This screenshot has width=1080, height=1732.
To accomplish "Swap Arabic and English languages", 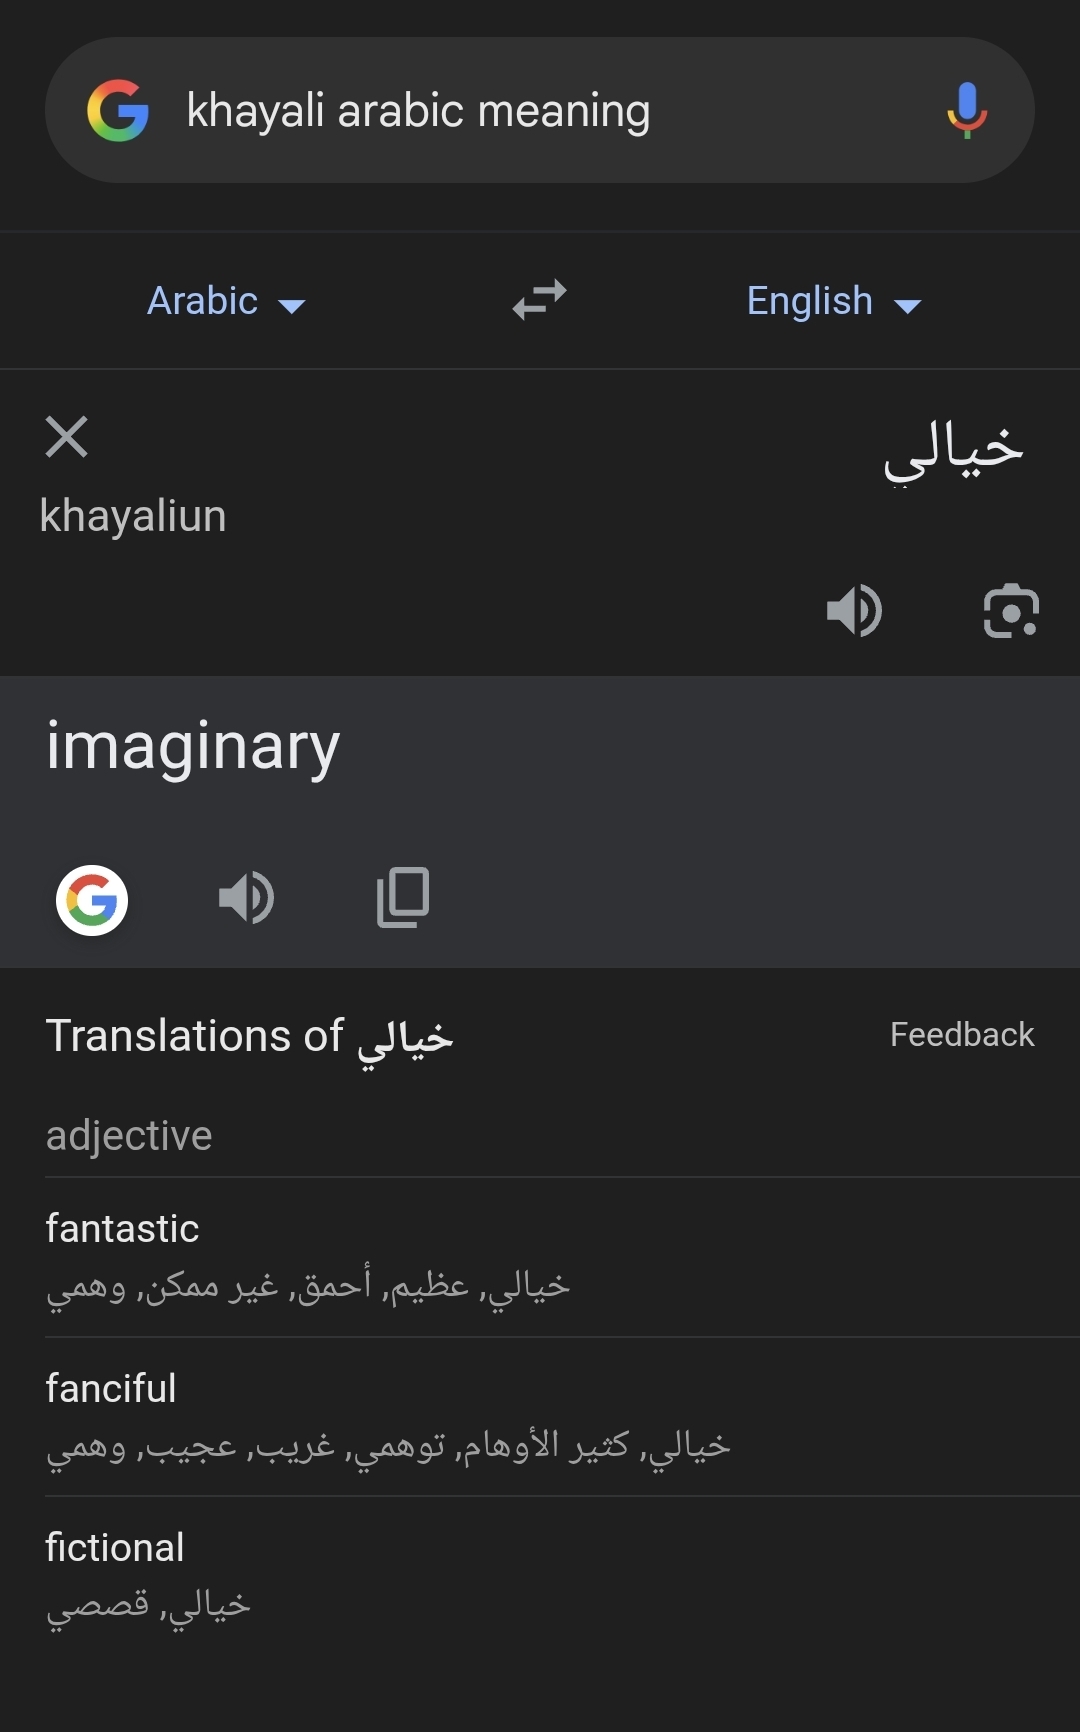I will tap(539, 300).
